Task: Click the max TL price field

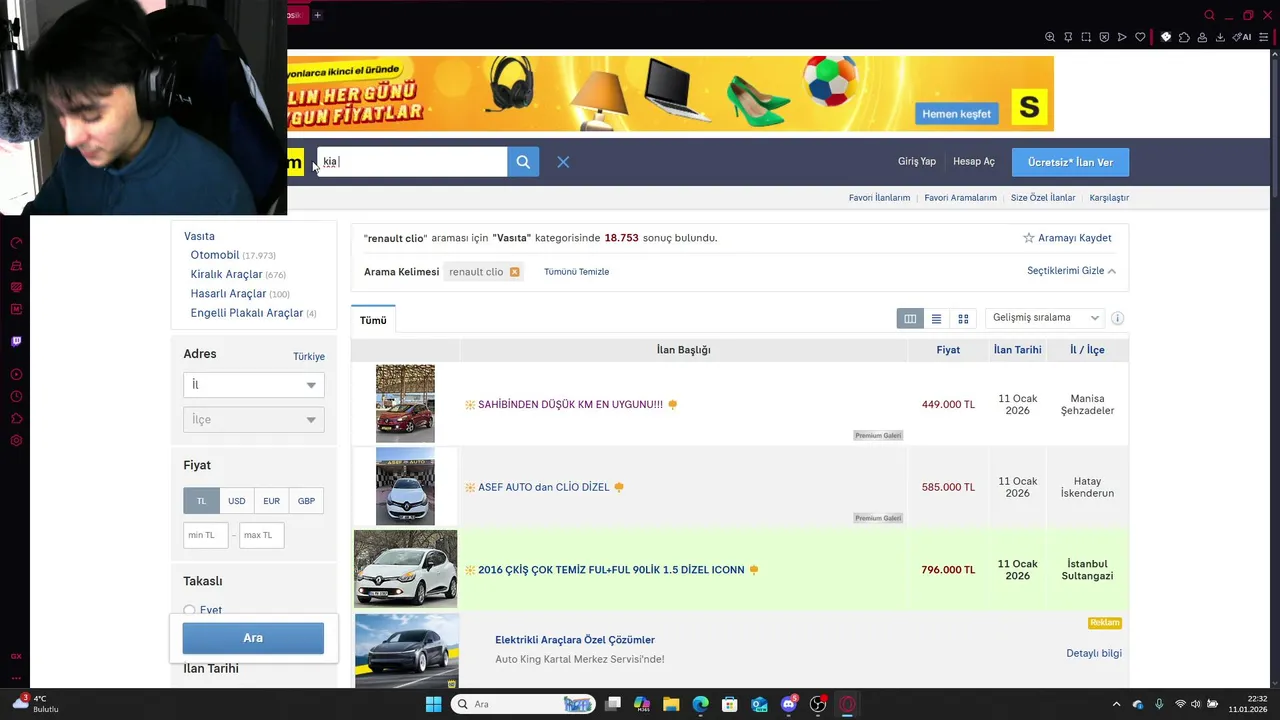Action: pos(262,535)
